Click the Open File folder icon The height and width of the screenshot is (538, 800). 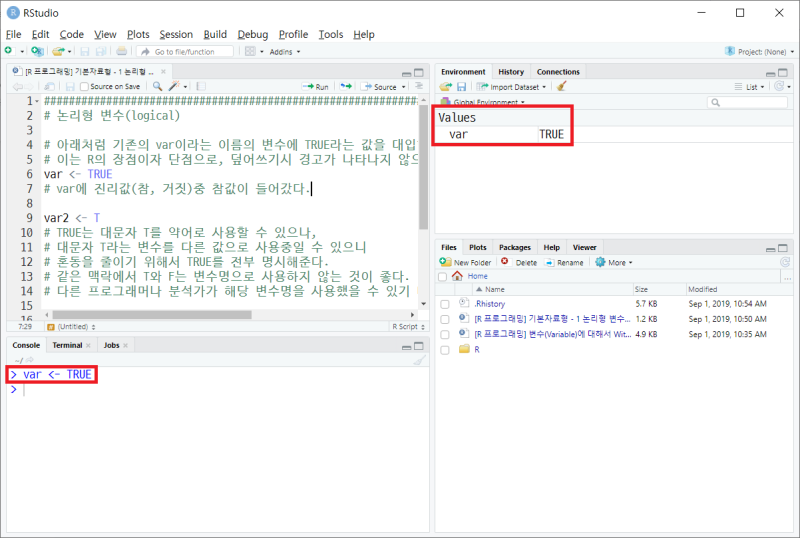tap(58, 51)
